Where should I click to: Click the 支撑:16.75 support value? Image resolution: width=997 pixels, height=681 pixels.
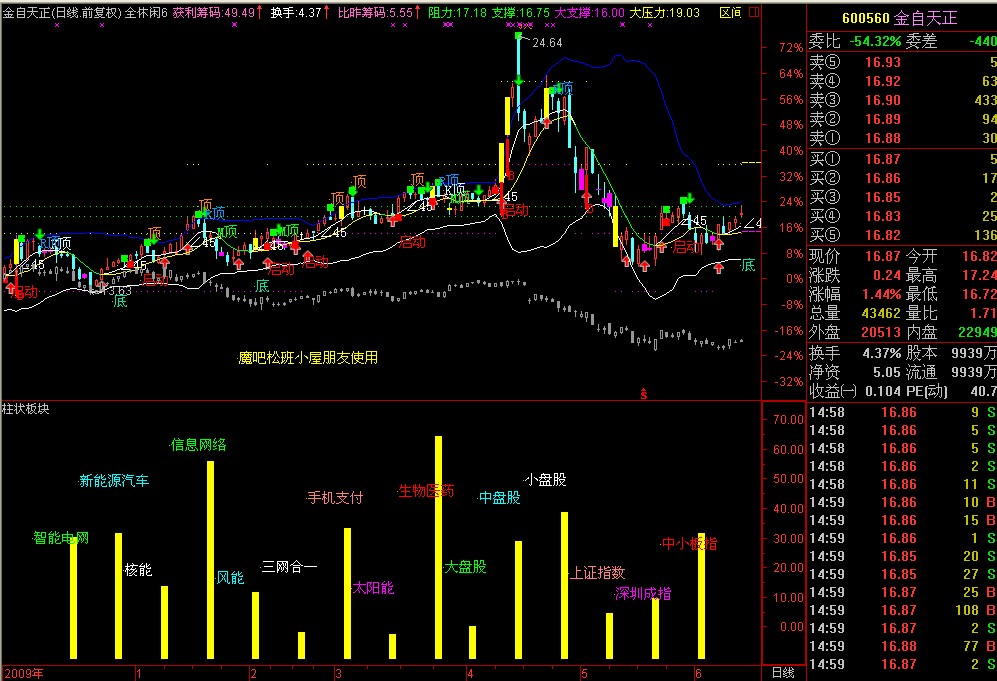521,13
